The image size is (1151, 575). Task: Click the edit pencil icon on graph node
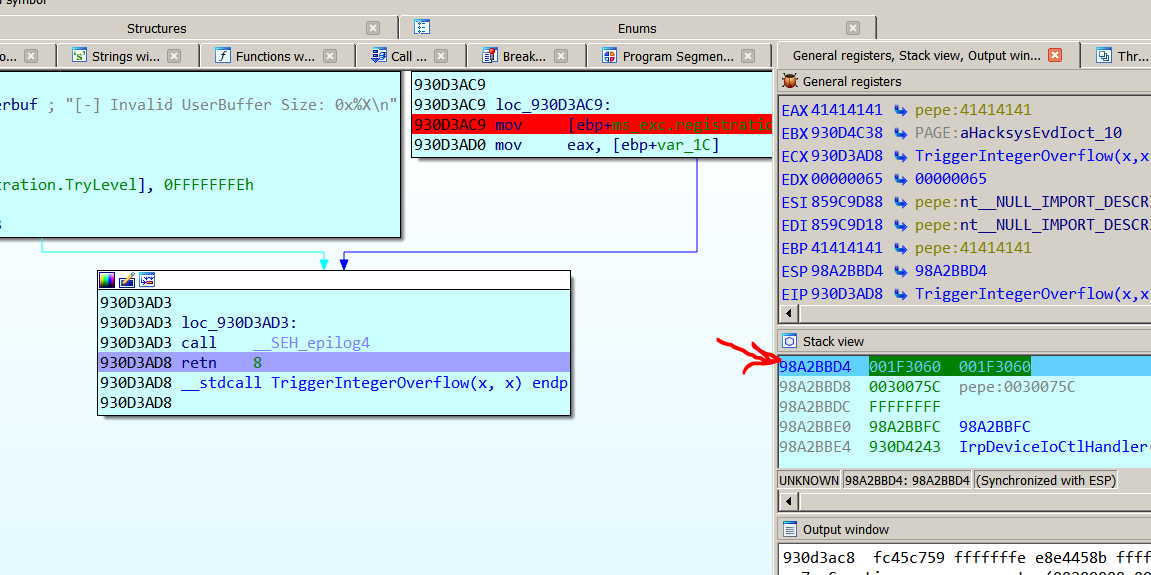[127, 280]
